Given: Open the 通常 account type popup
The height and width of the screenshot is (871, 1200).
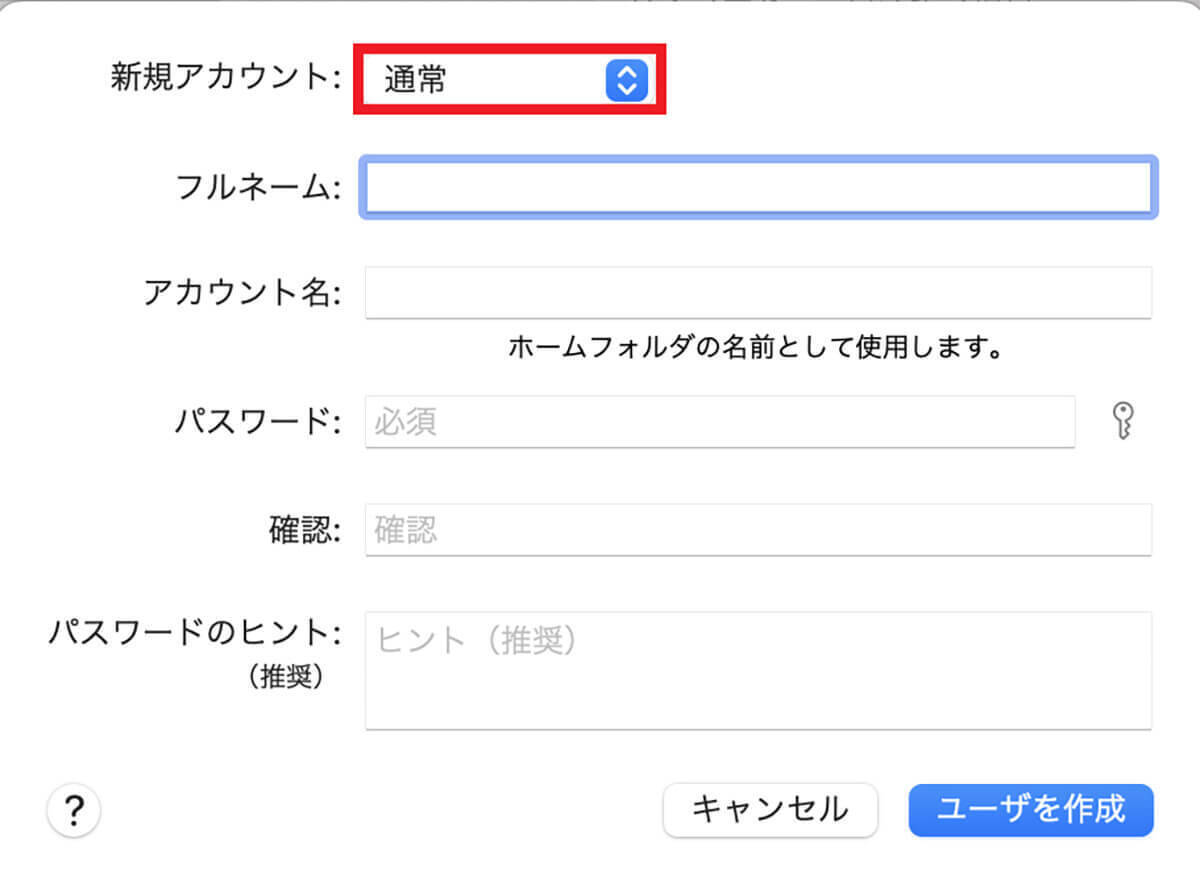Looking at the screenshot, I should click(480, 80).
